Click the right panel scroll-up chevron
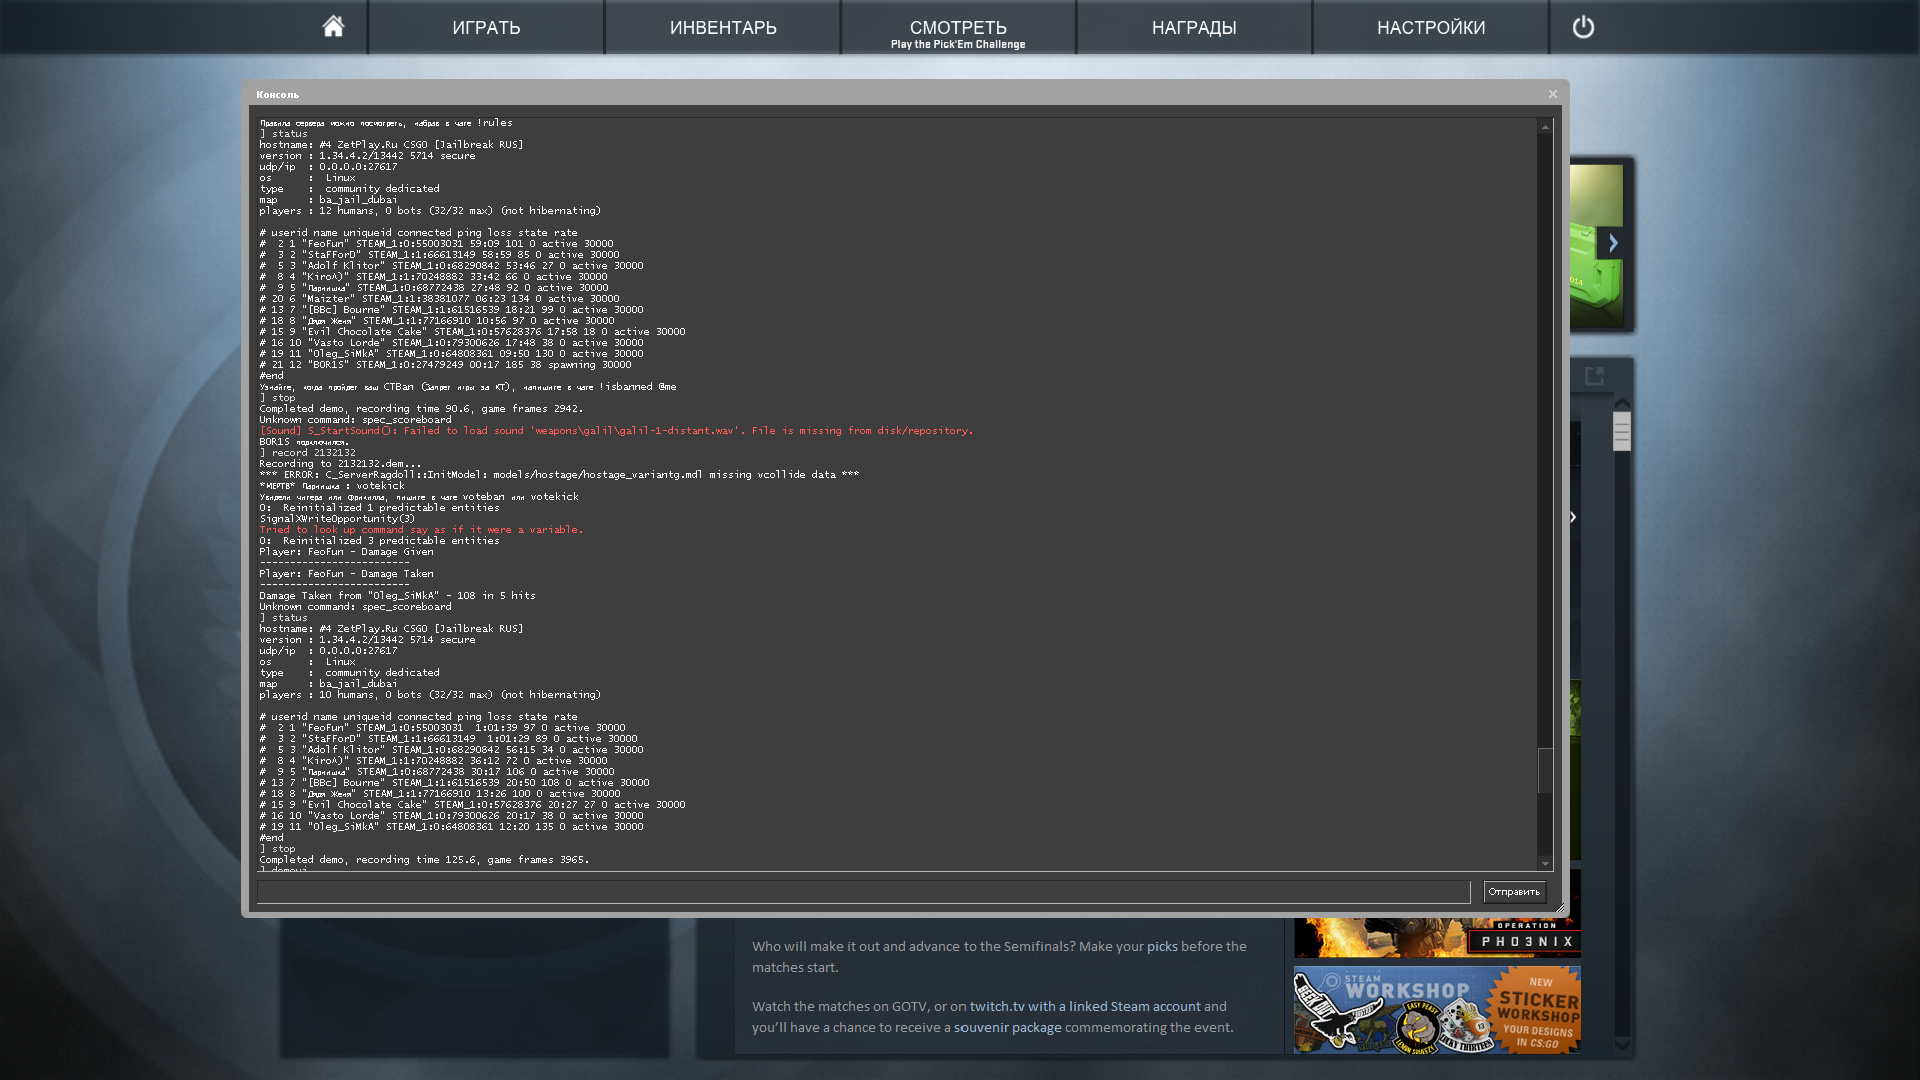The height and width of the screenshot is (1080, 1920). pos(1622,402)
